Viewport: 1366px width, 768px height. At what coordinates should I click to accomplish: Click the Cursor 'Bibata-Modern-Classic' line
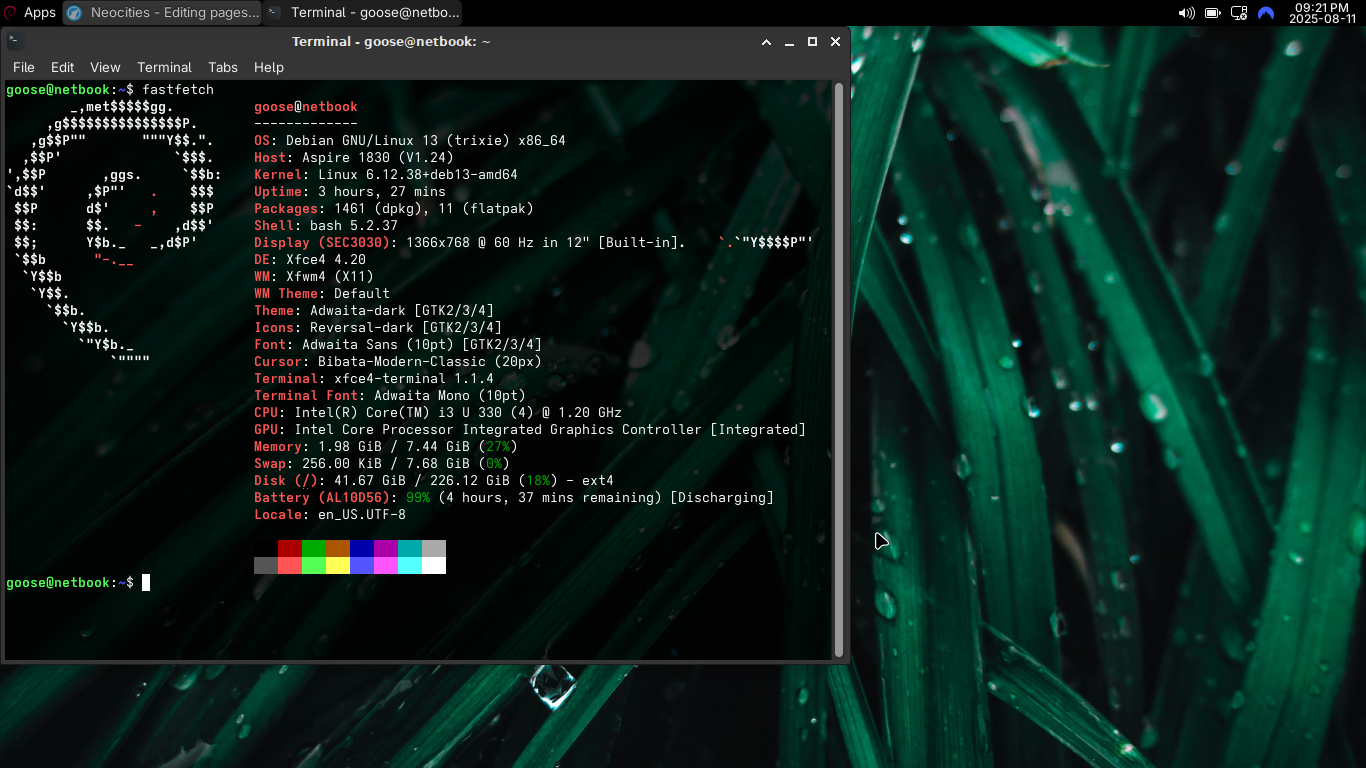click(398, 362)
